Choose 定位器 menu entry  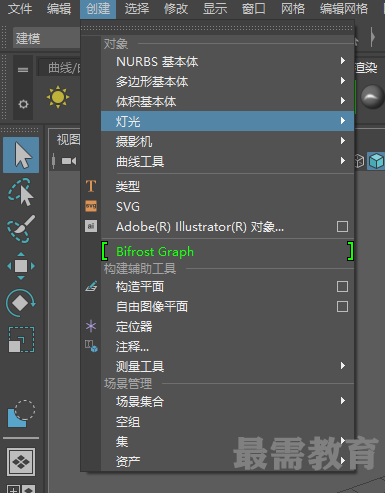[227, 327]
